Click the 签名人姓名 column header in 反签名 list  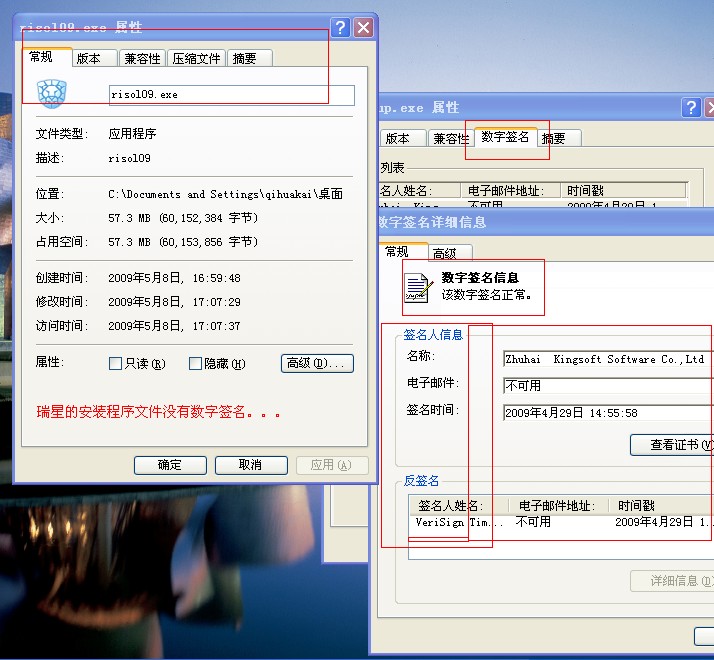coord(459,505)
